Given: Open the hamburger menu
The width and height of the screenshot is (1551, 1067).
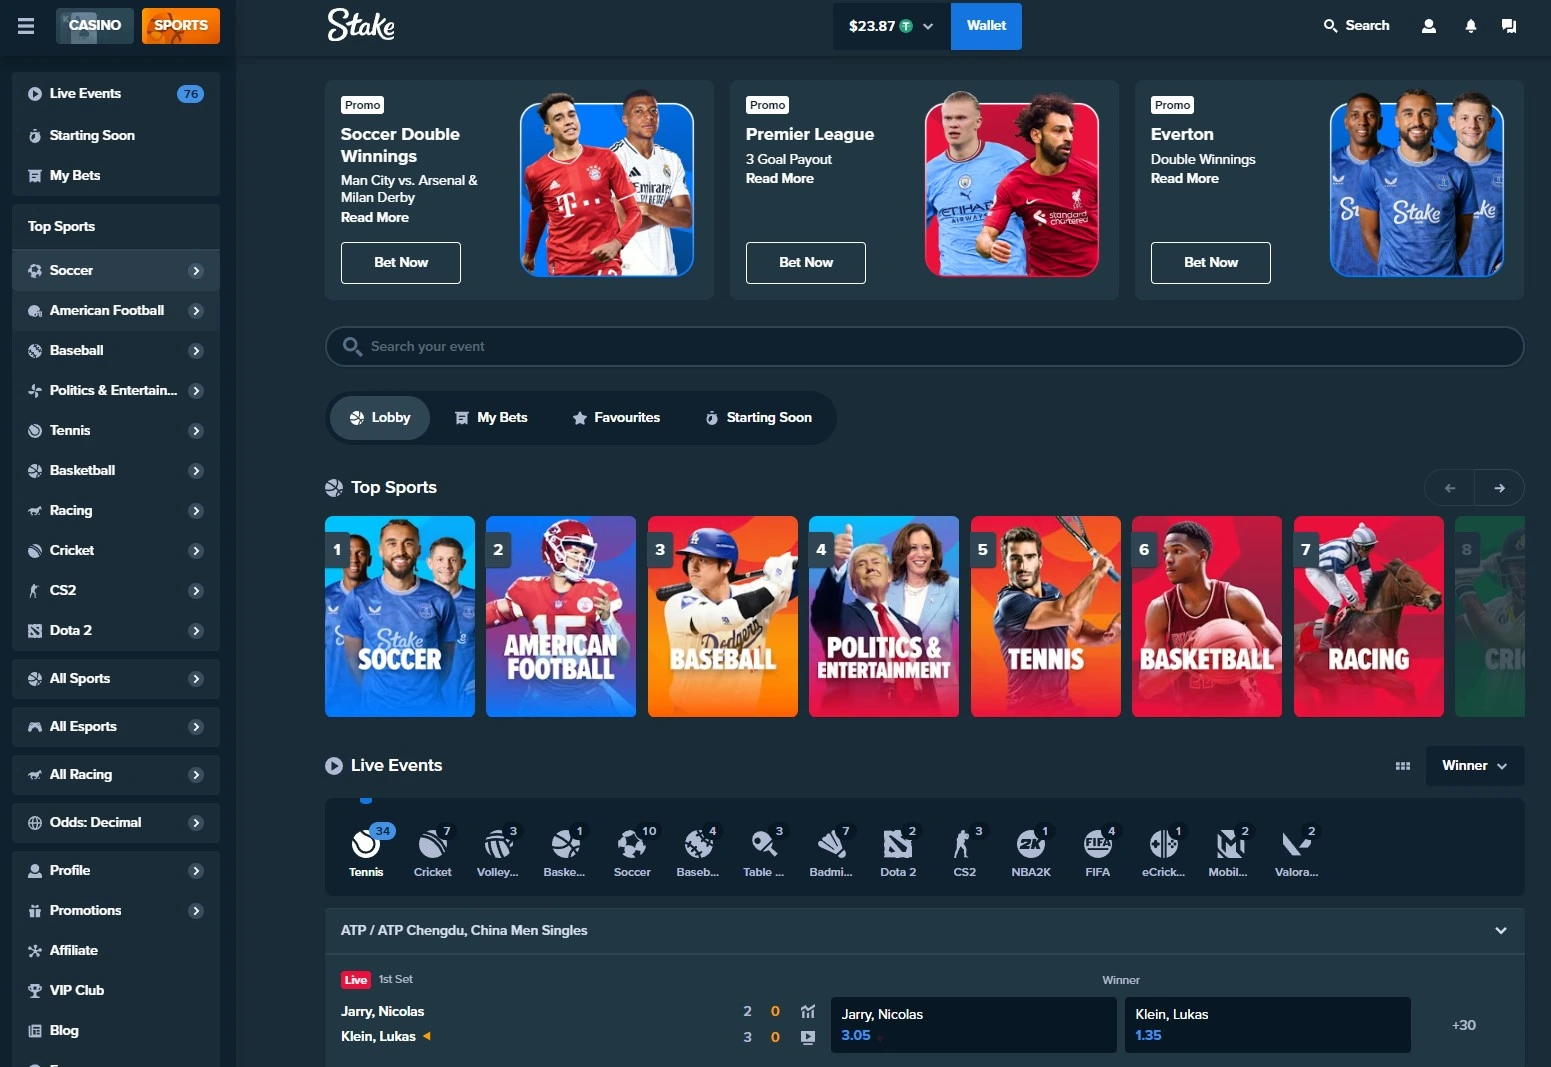Looking at the screenshot, I should click(26, 26).
